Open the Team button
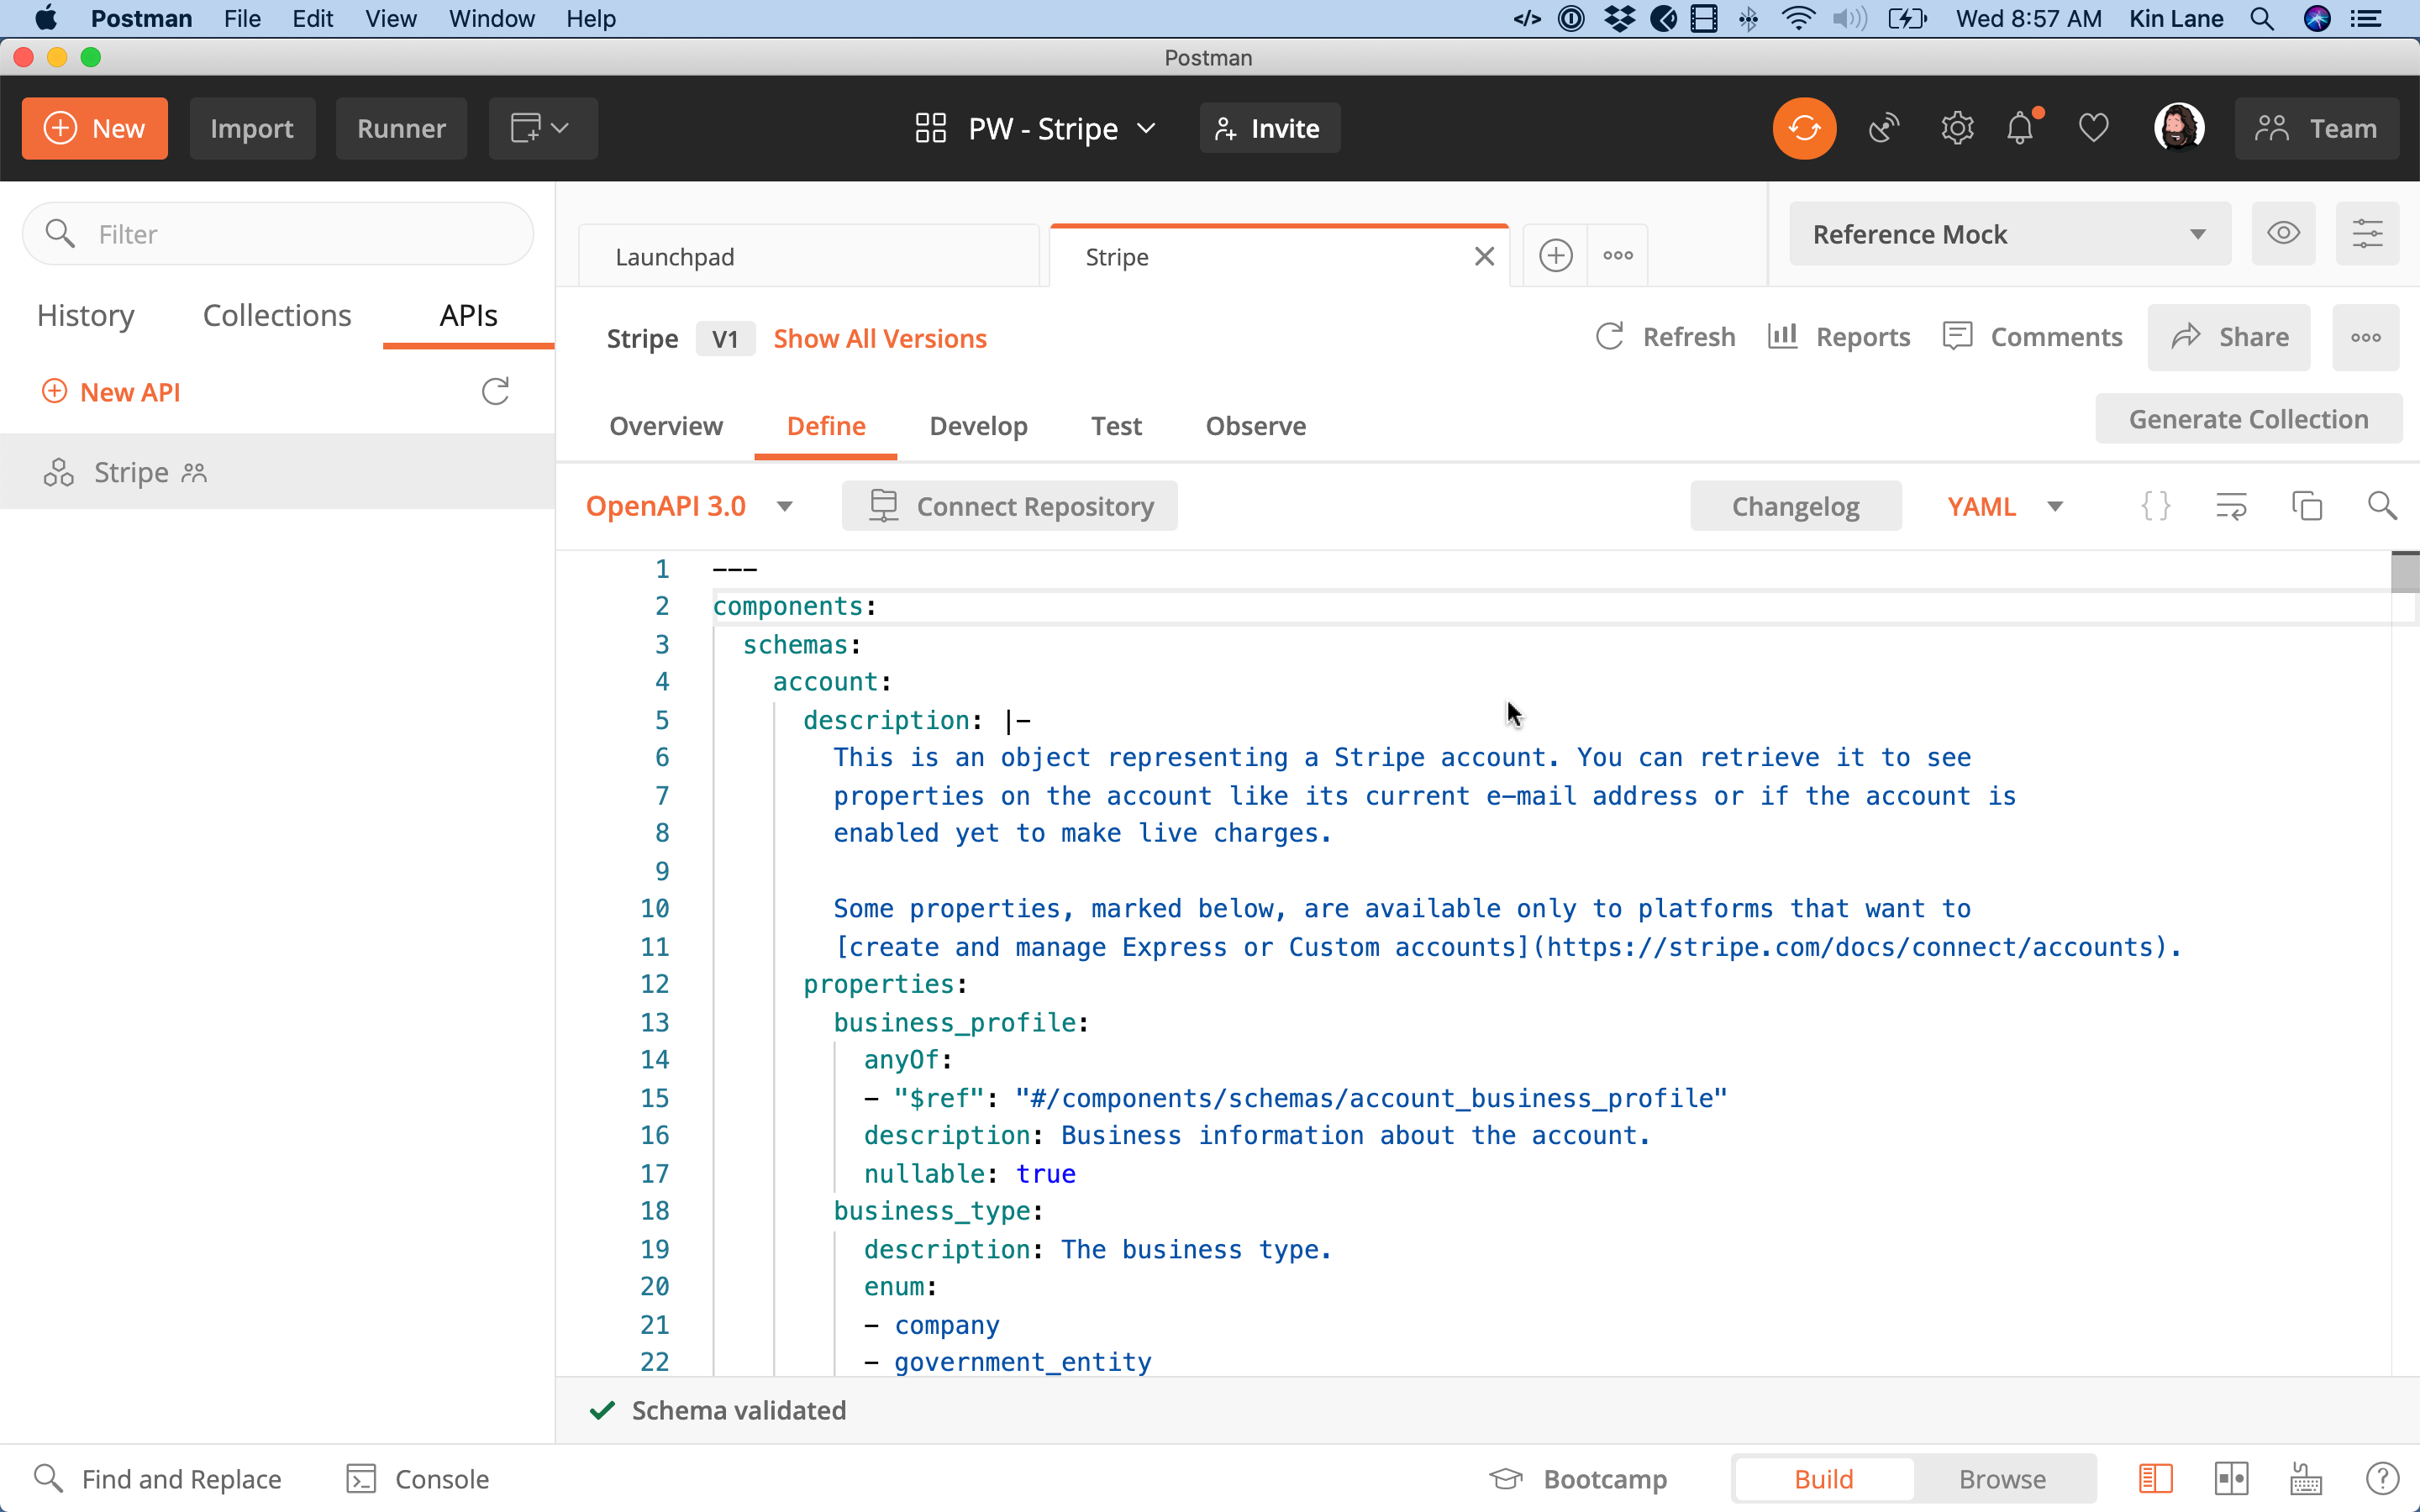 [2316, 128]
